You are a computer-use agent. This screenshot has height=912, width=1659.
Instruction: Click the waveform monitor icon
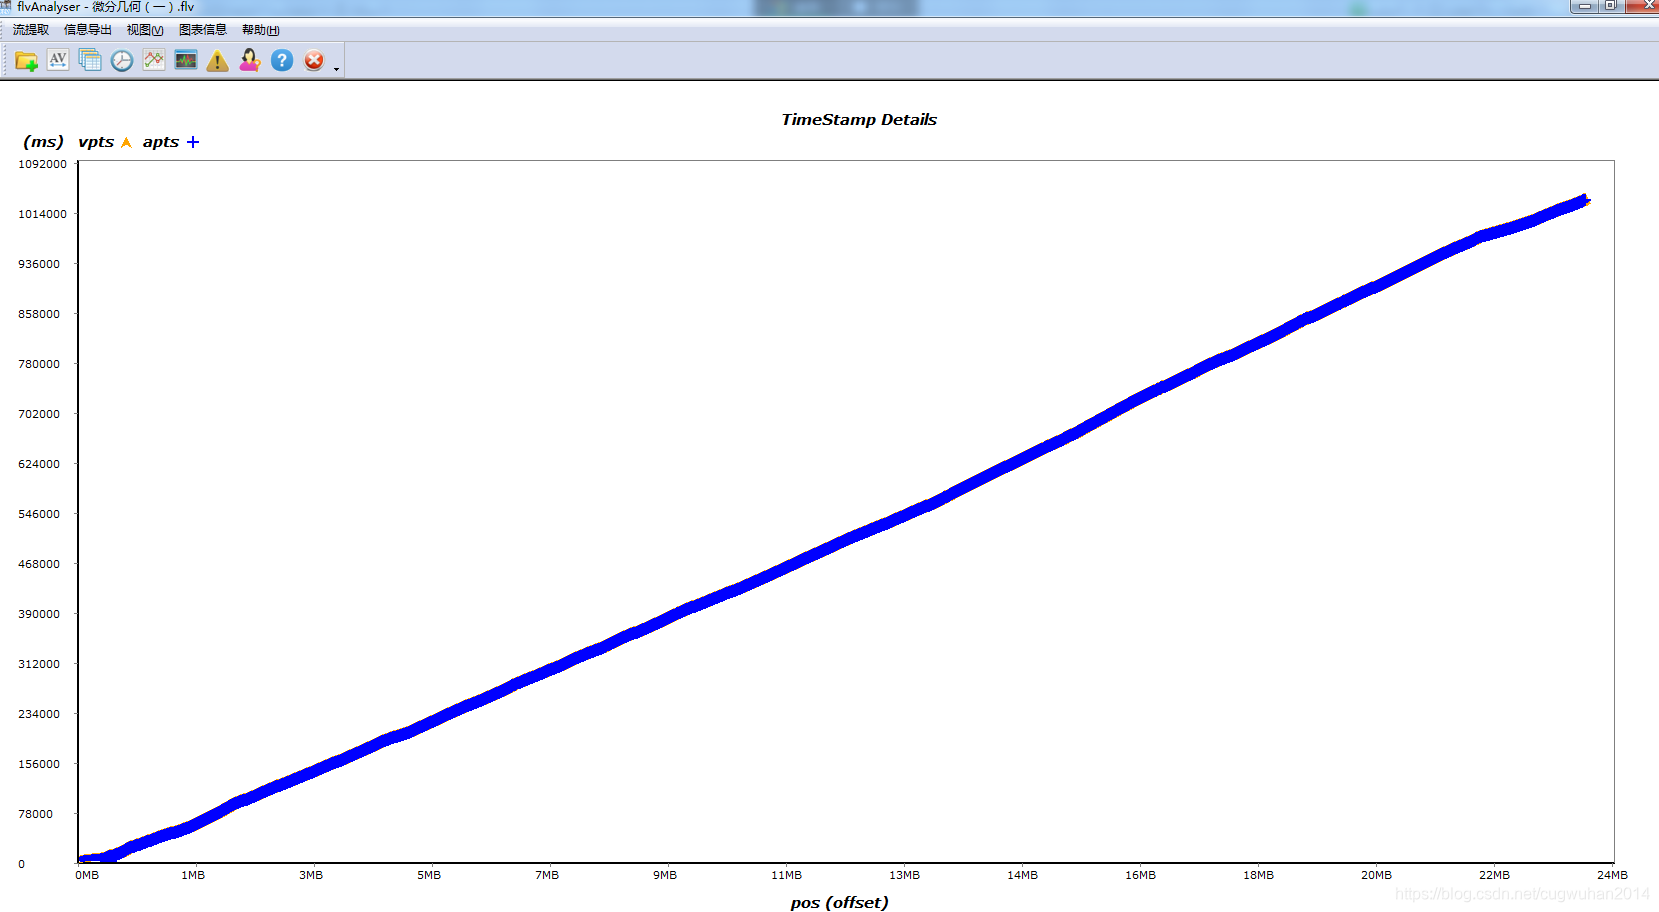tap(186, 61)
